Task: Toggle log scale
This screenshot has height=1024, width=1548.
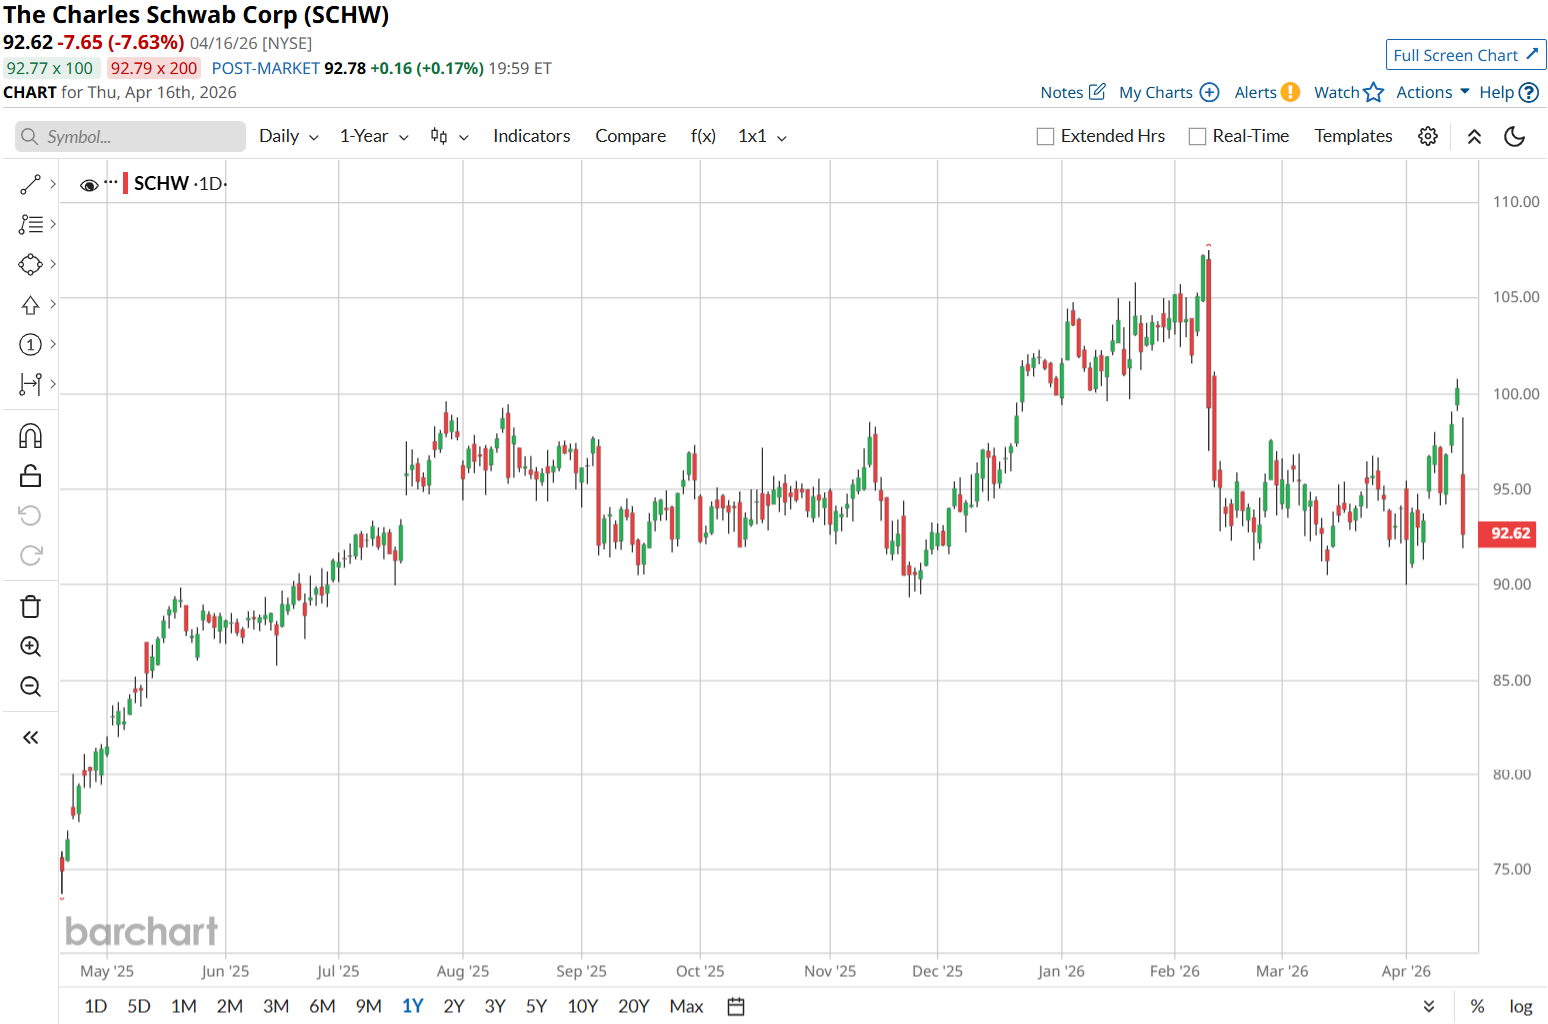Action: 1521,1007
